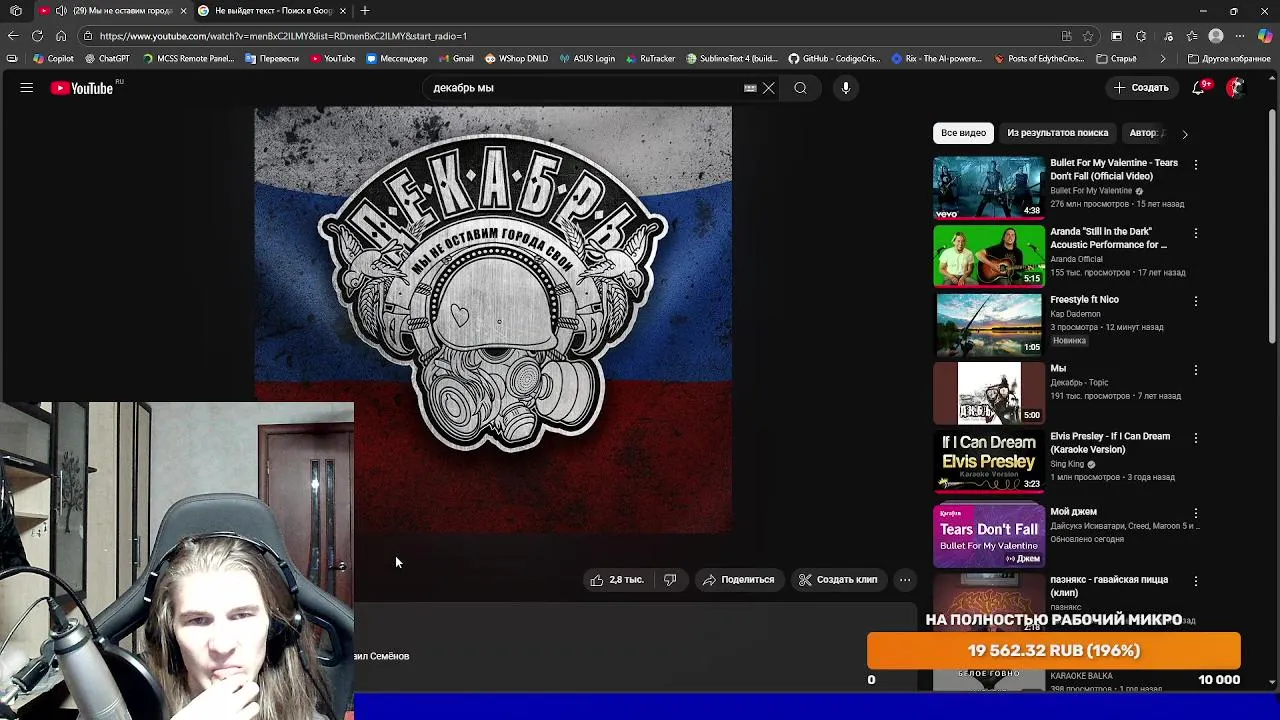The width and height of the screenshot is (1280, 720).
Task: Open the YouTube account avatar menu
Action: [1236, 88]
